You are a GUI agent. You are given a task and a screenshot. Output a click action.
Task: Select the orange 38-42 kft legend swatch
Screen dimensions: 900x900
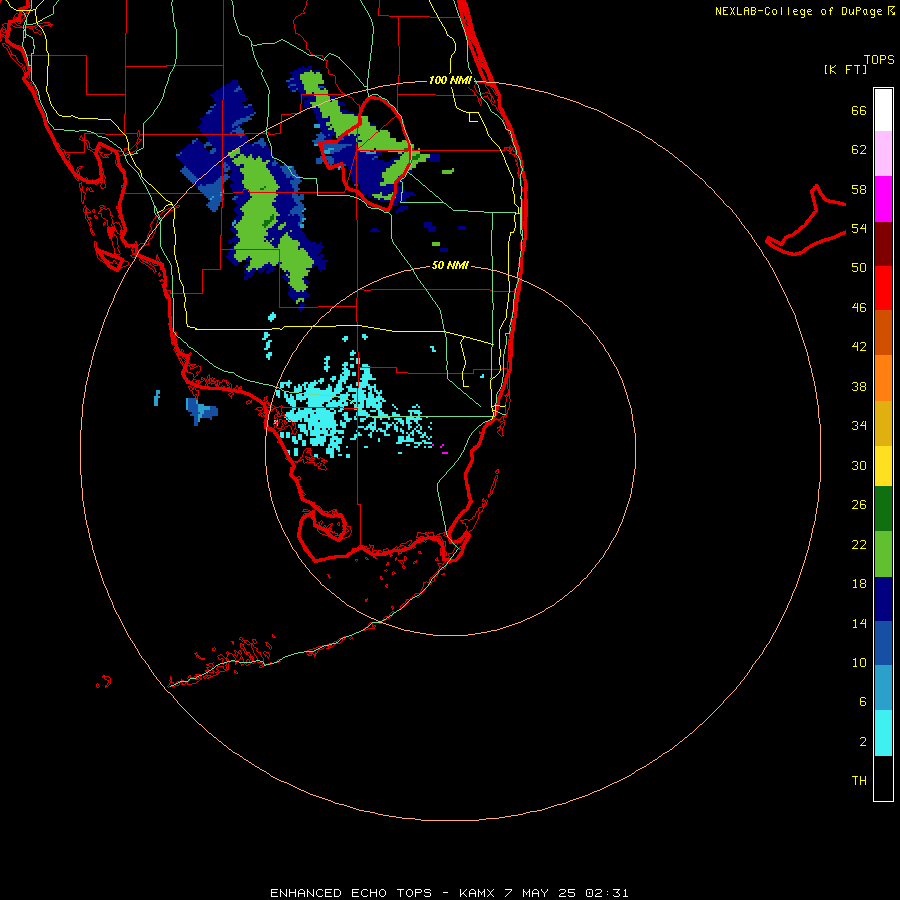(x=883, y=378)
